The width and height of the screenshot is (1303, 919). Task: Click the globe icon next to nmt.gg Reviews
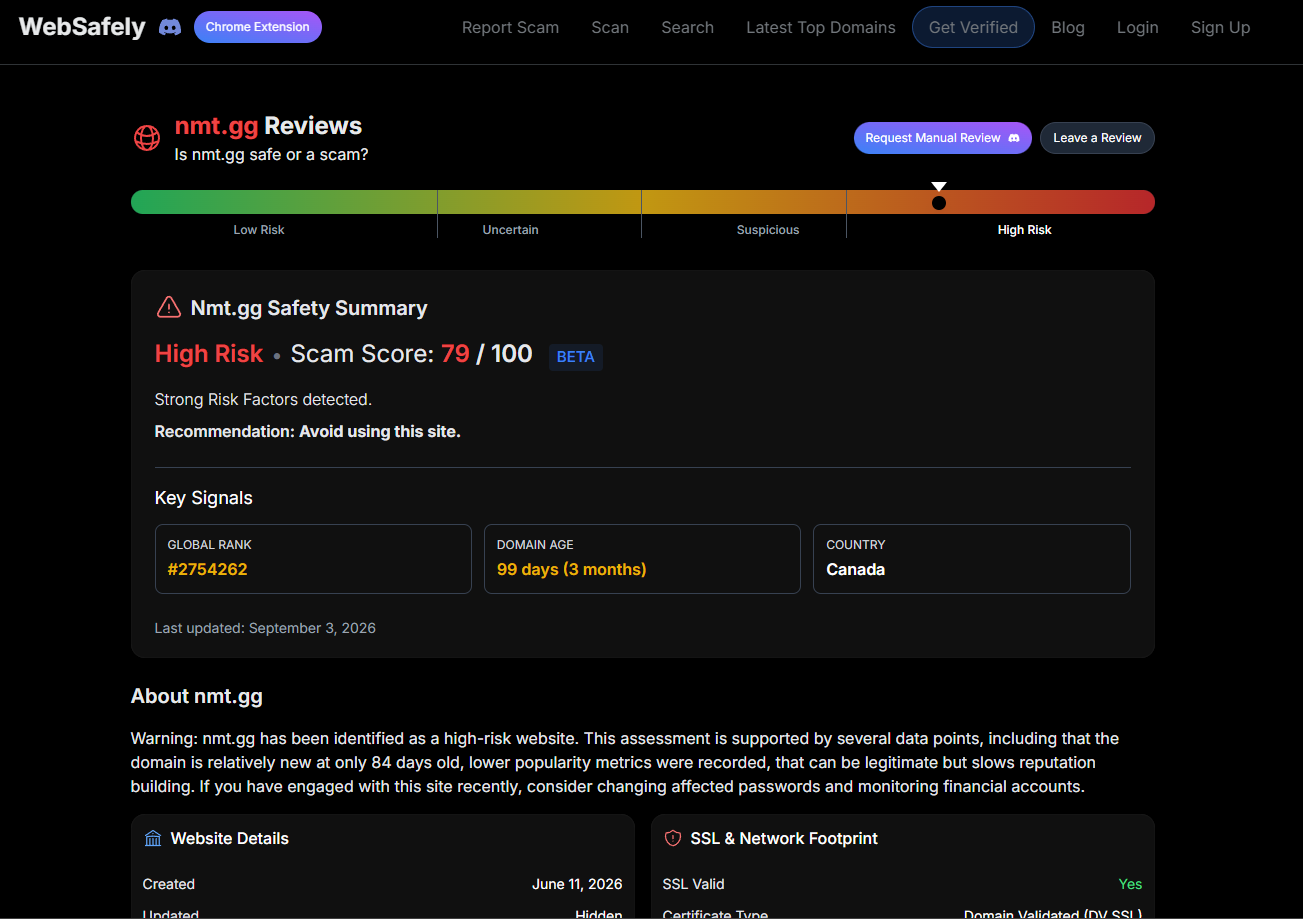point(147,138)
